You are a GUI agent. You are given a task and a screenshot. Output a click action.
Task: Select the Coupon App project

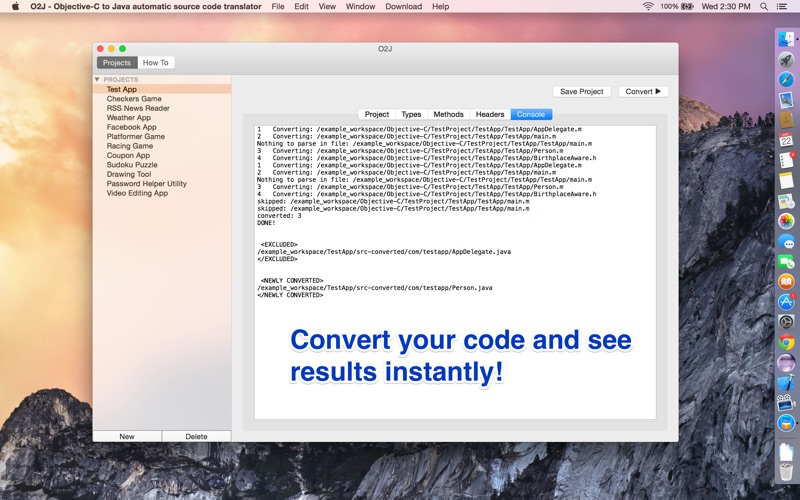click(x=162, y=155)
